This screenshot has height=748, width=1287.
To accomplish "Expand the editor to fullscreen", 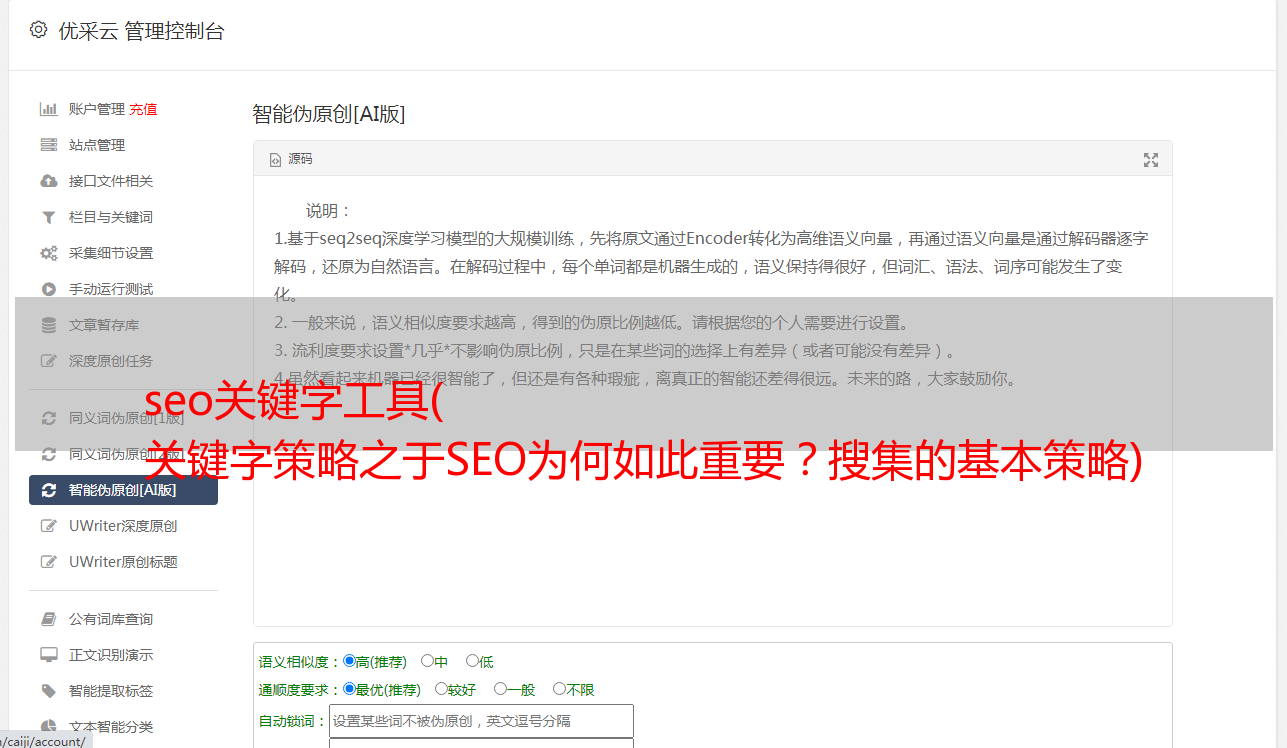I will 1151,160.
